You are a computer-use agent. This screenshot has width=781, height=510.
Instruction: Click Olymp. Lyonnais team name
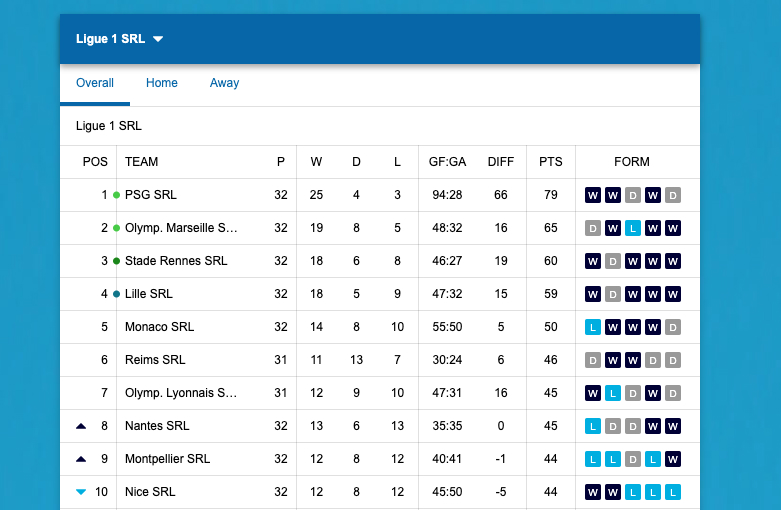coord(181,392)
